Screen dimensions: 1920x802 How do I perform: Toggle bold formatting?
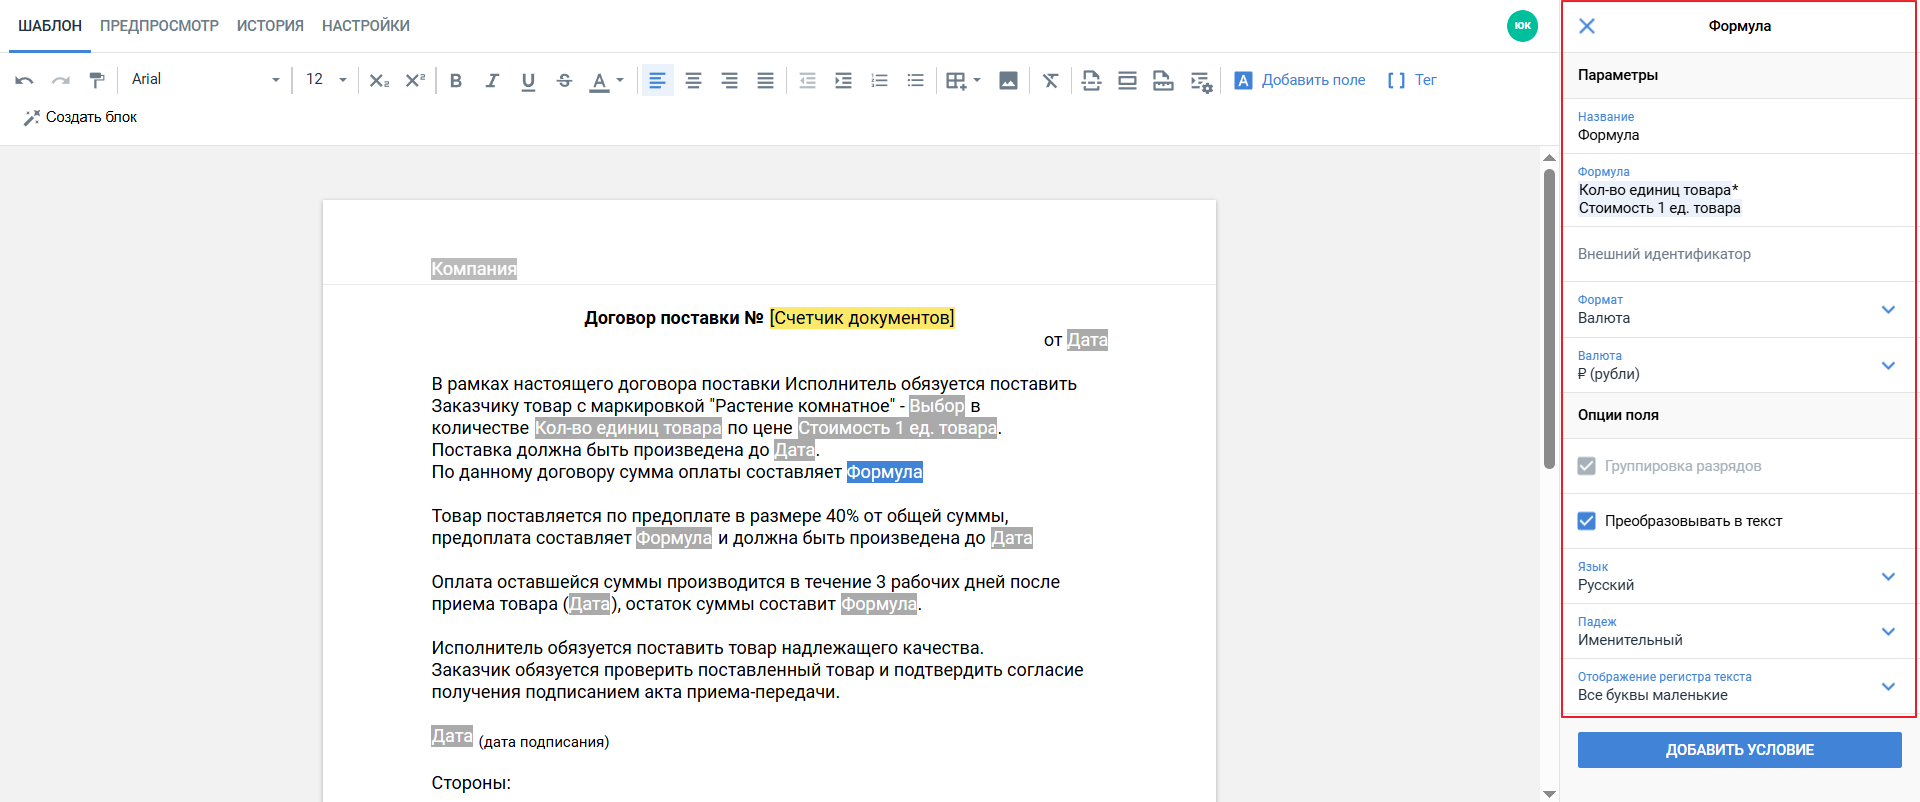tap(456, 80)
